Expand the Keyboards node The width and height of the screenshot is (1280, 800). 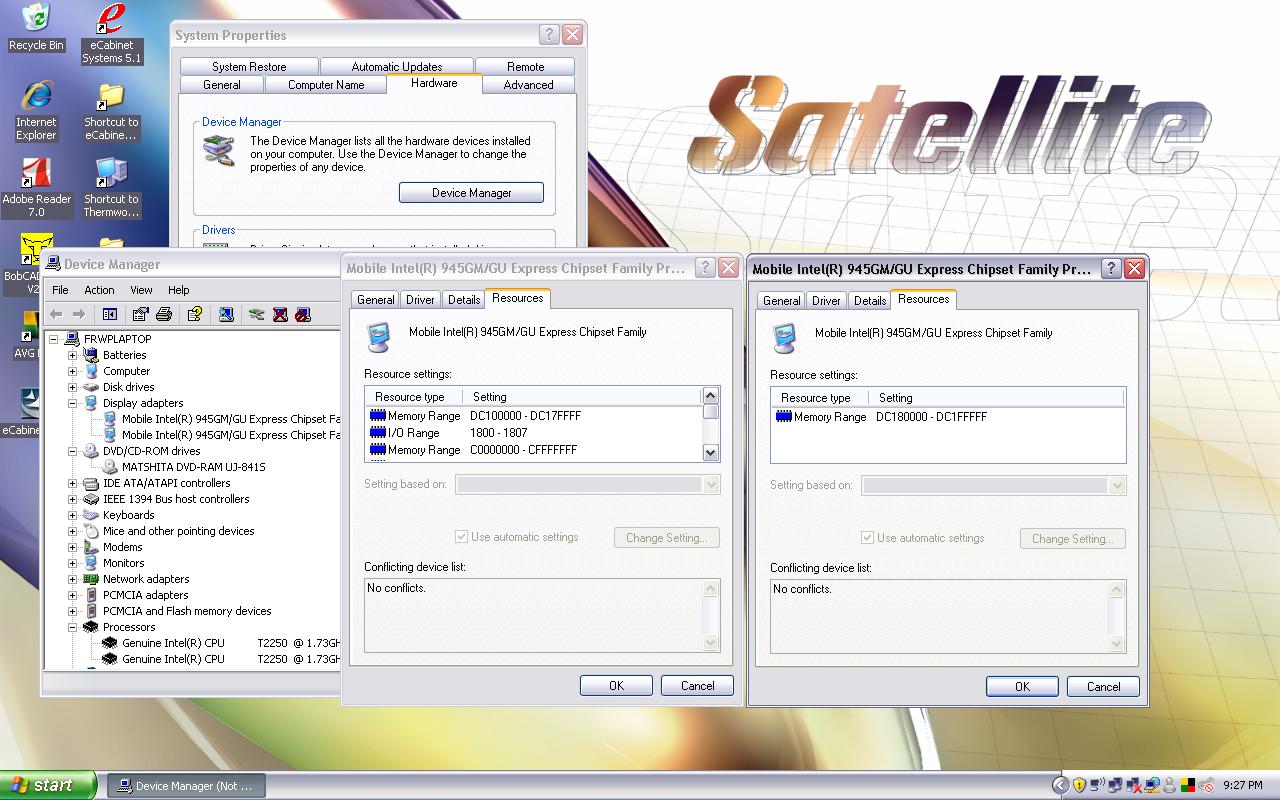click(x=72, y=515)
